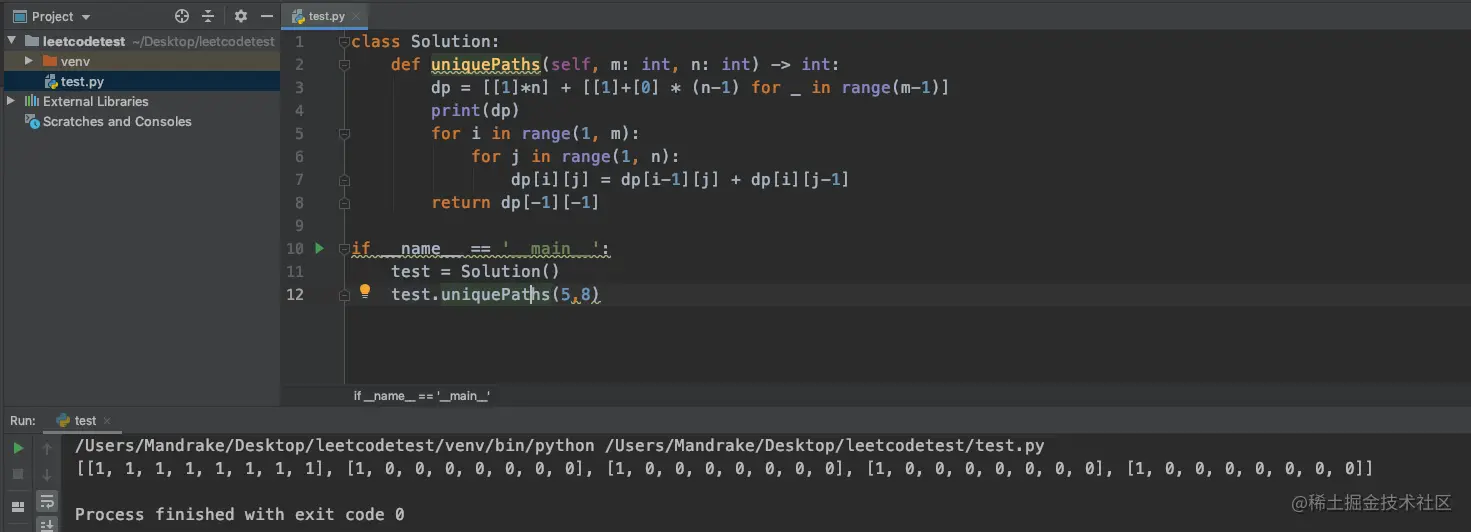Click line number 9 in the gutter

[x=299, y=226]
